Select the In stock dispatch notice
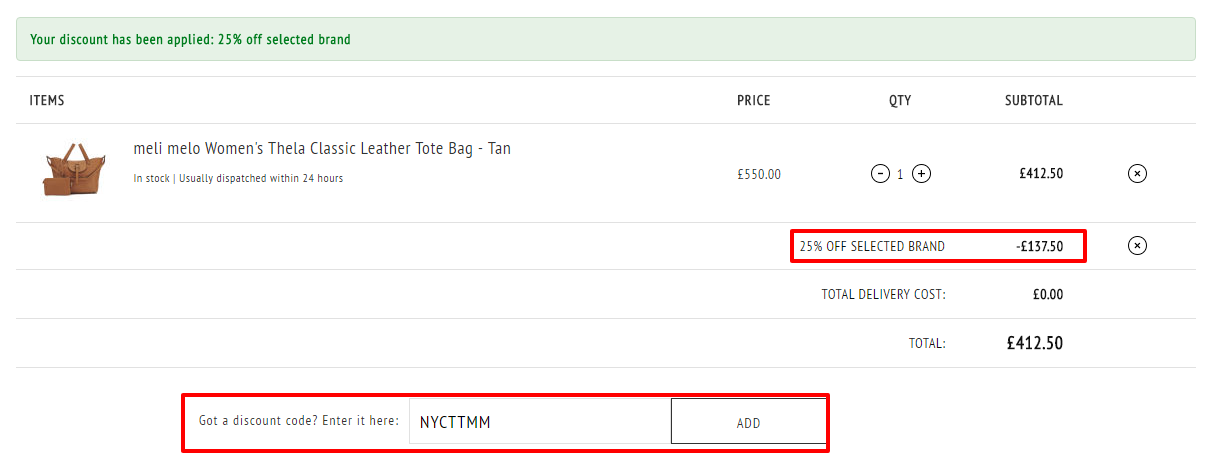This screenshot has width=1211, height=458. click(238, 178)
